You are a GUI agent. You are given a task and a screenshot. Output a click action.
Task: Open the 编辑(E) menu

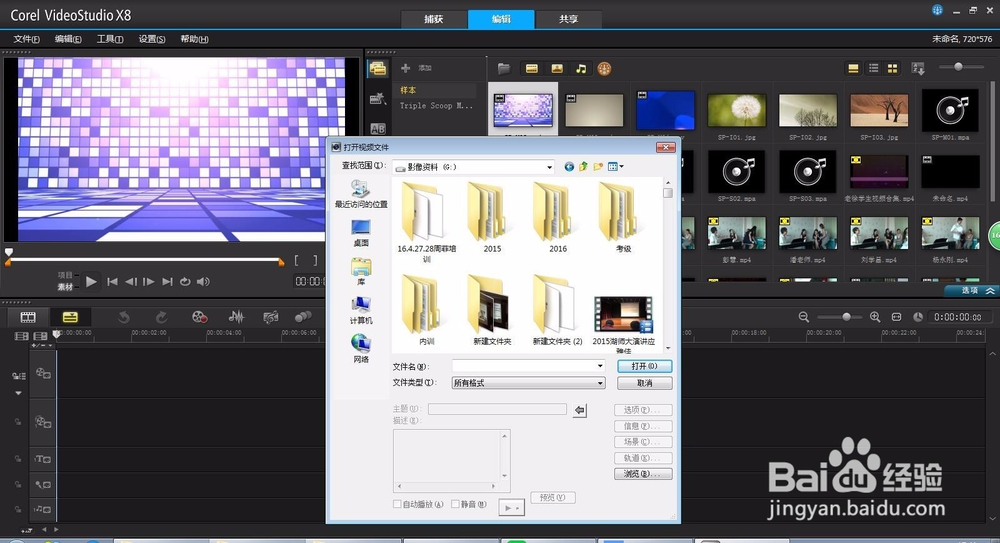click(68, 39)
